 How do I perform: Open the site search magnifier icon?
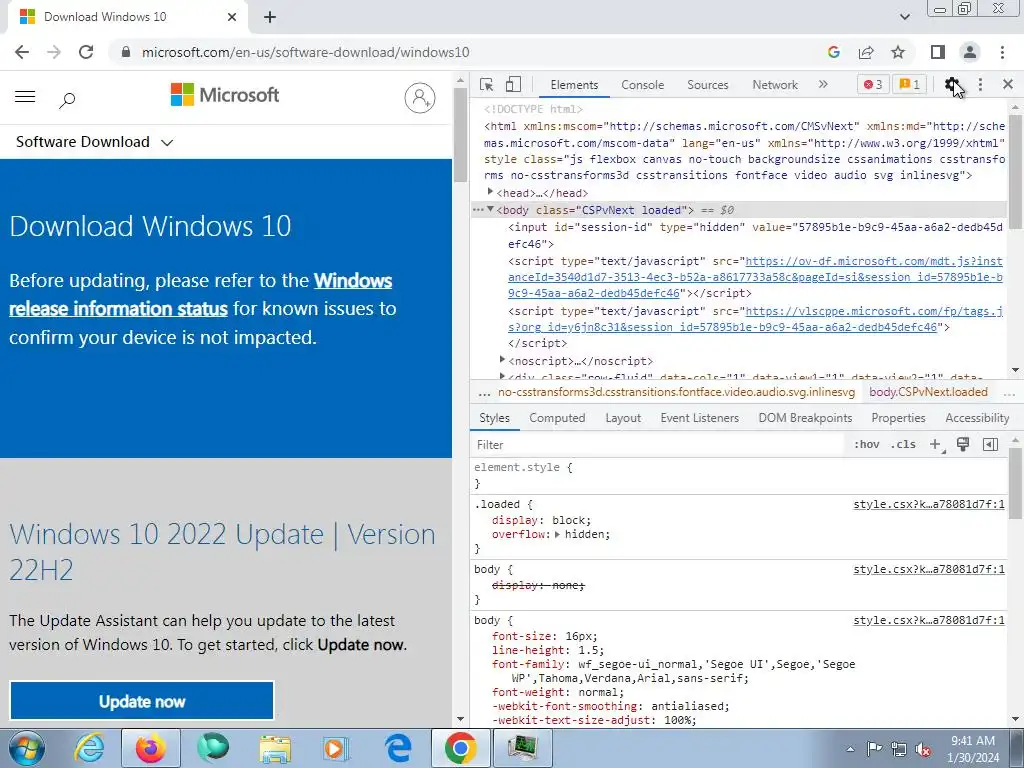pyautogui.click(x=67, y=100)
